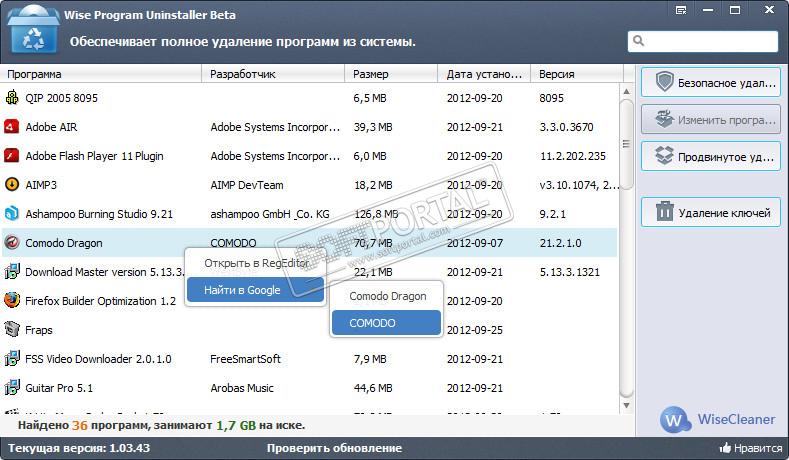Viewport: 789px width, 460px height.
Task: Select the Fraps row name
Action: pos(39,330)
